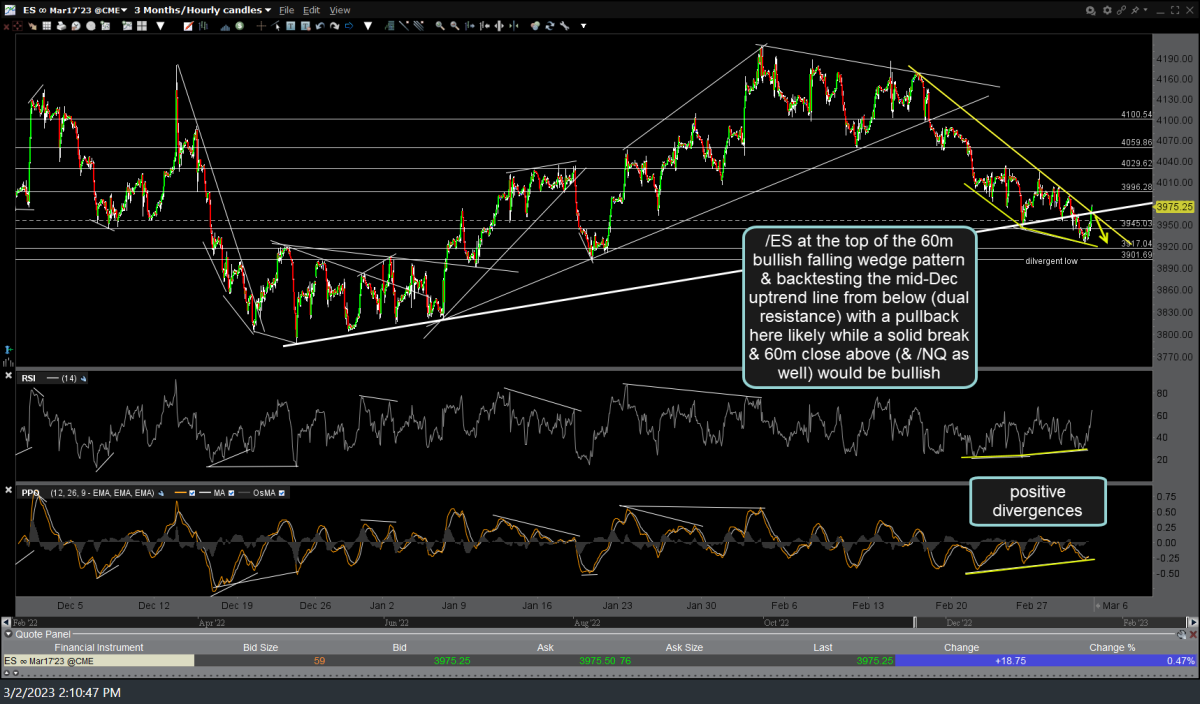Collapse the Quote Panel at bottom left

coord(8,633)
